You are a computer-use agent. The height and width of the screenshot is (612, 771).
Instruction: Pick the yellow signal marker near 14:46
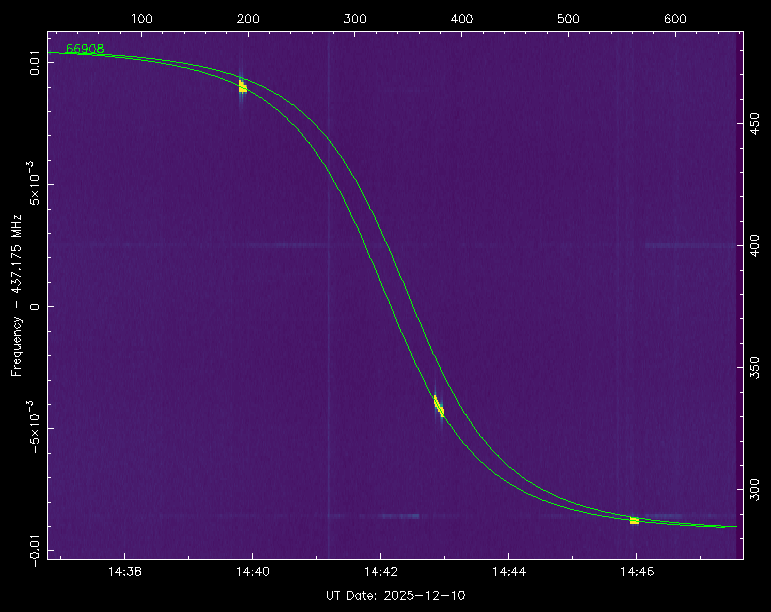[x=634, y=520]
